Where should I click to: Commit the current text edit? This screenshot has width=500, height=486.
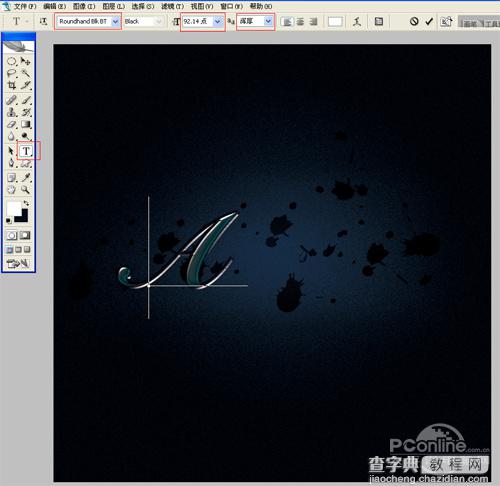click(x=429, y=22)
